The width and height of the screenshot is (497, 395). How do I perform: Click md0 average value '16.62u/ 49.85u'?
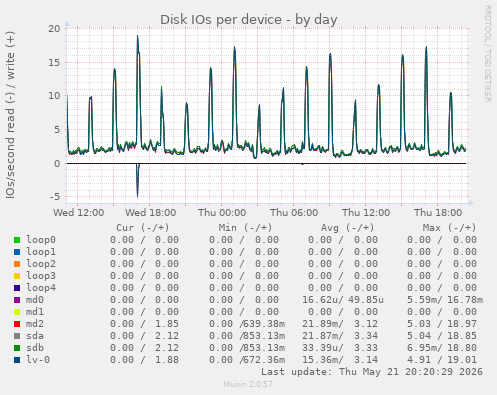tap(343, 300)
